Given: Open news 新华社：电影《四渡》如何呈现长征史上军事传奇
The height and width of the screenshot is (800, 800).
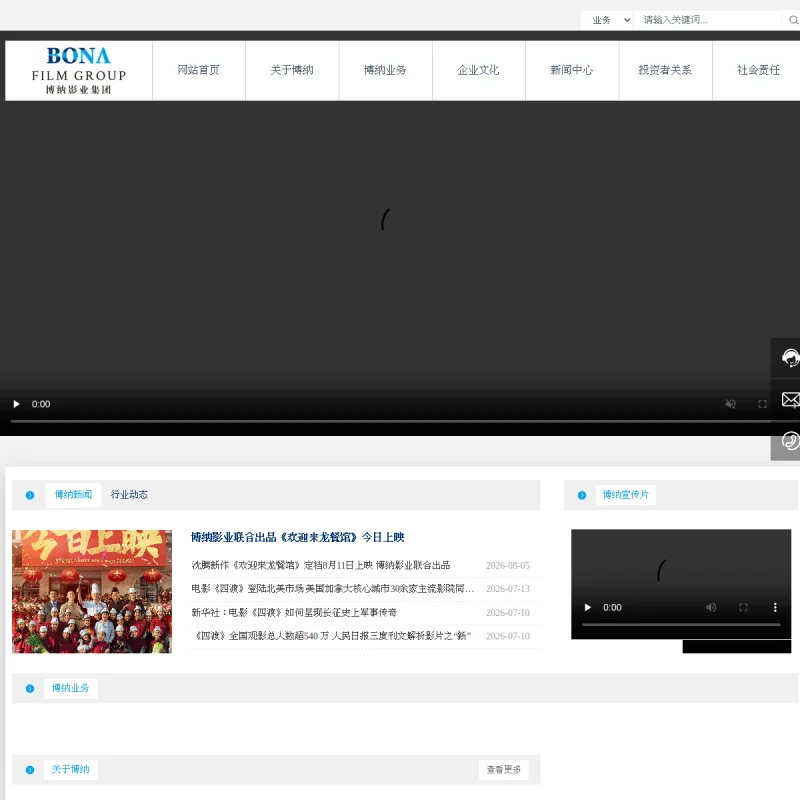Looking at the screenshot, I should tap(294, 612).
